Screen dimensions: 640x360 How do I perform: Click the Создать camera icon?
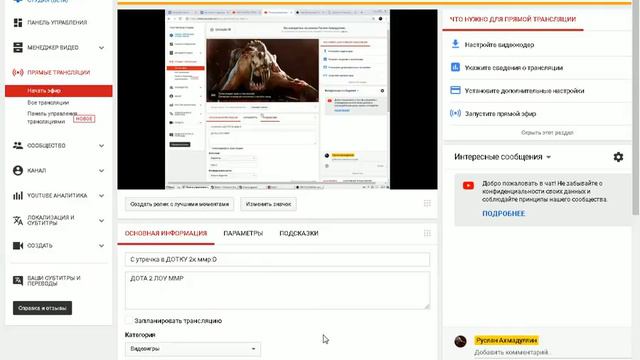(18, 246)
